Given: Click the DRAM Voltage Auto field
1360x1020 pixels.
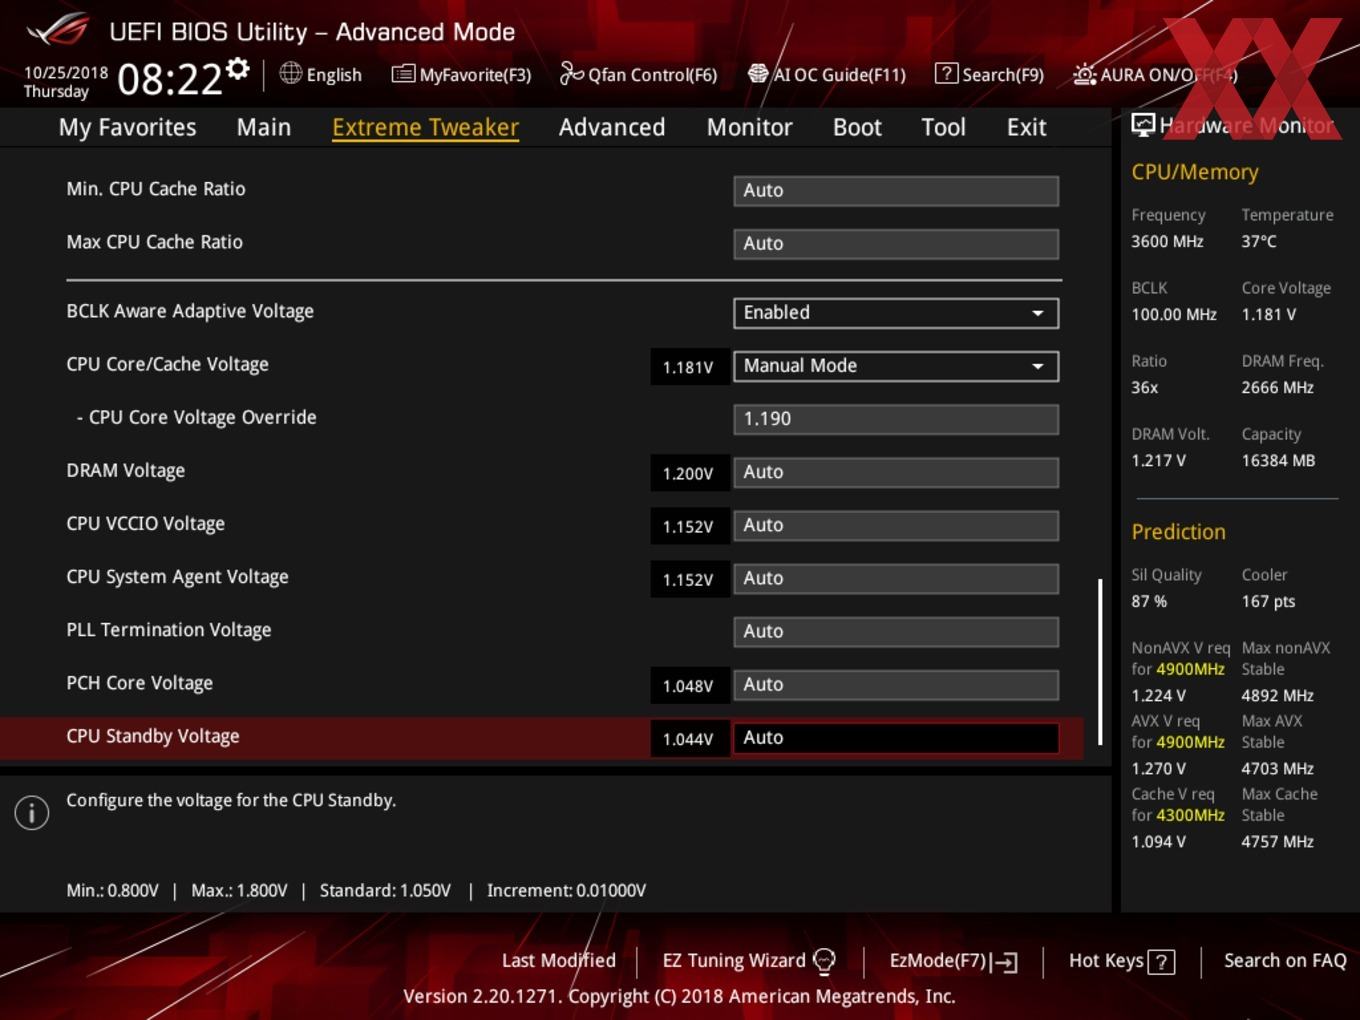Looking at the screenshot, I should (x=896, y=472).
